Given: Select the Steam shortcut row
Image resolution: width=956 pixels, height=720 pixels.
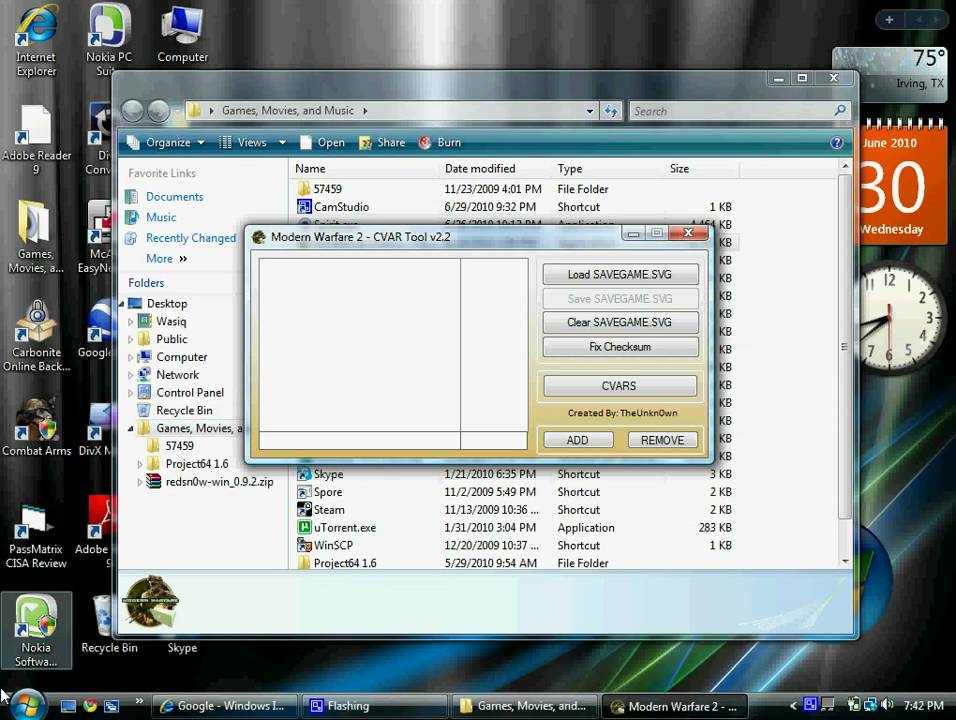Looking at the screenshot, I should pyautogui.click(x=514, y=510).
